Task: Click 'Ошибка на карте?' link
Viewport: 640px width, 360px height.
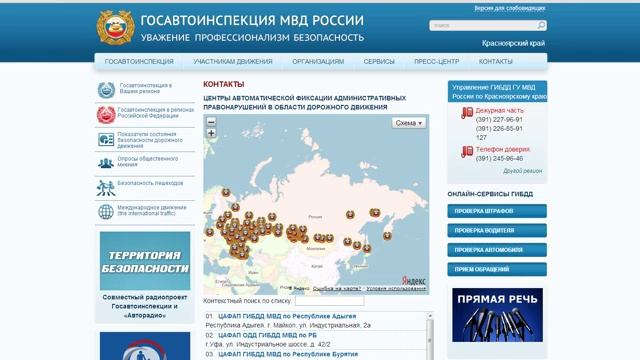Action: [x=337, y=288]
